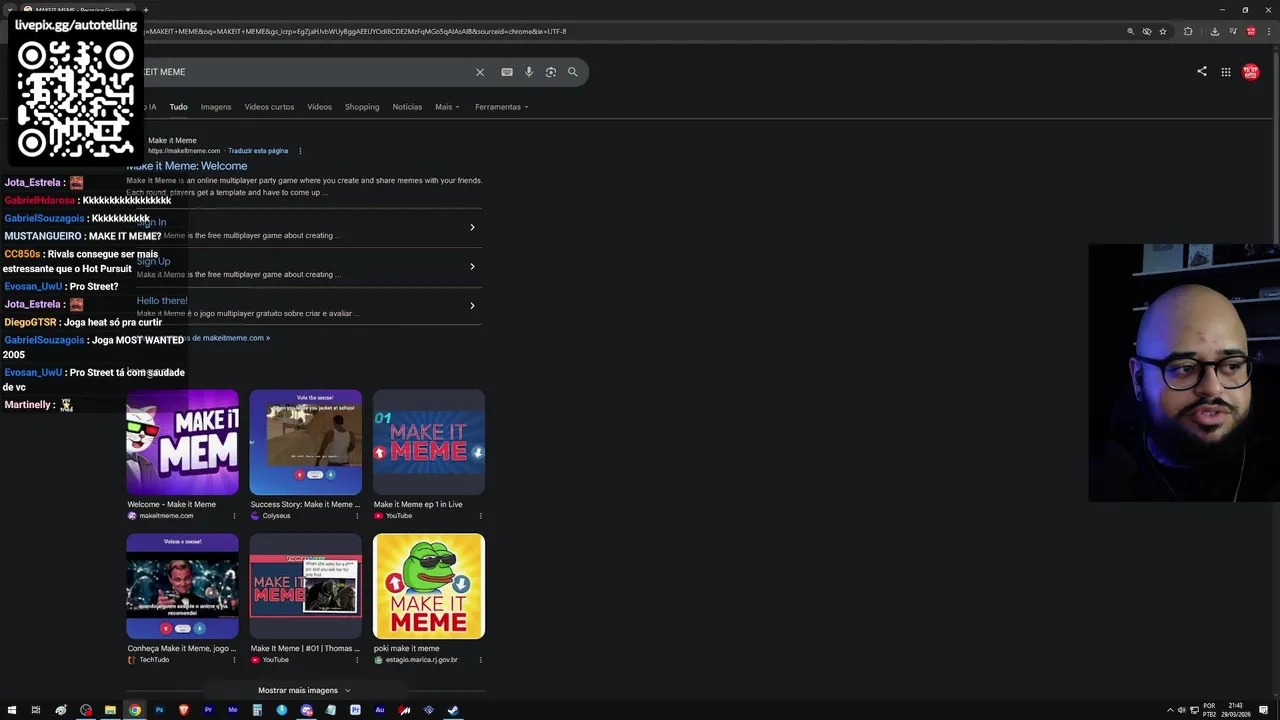Open Adobe Audition from the taskbar
The image size is (1280, 720).
tap(380, 710)
